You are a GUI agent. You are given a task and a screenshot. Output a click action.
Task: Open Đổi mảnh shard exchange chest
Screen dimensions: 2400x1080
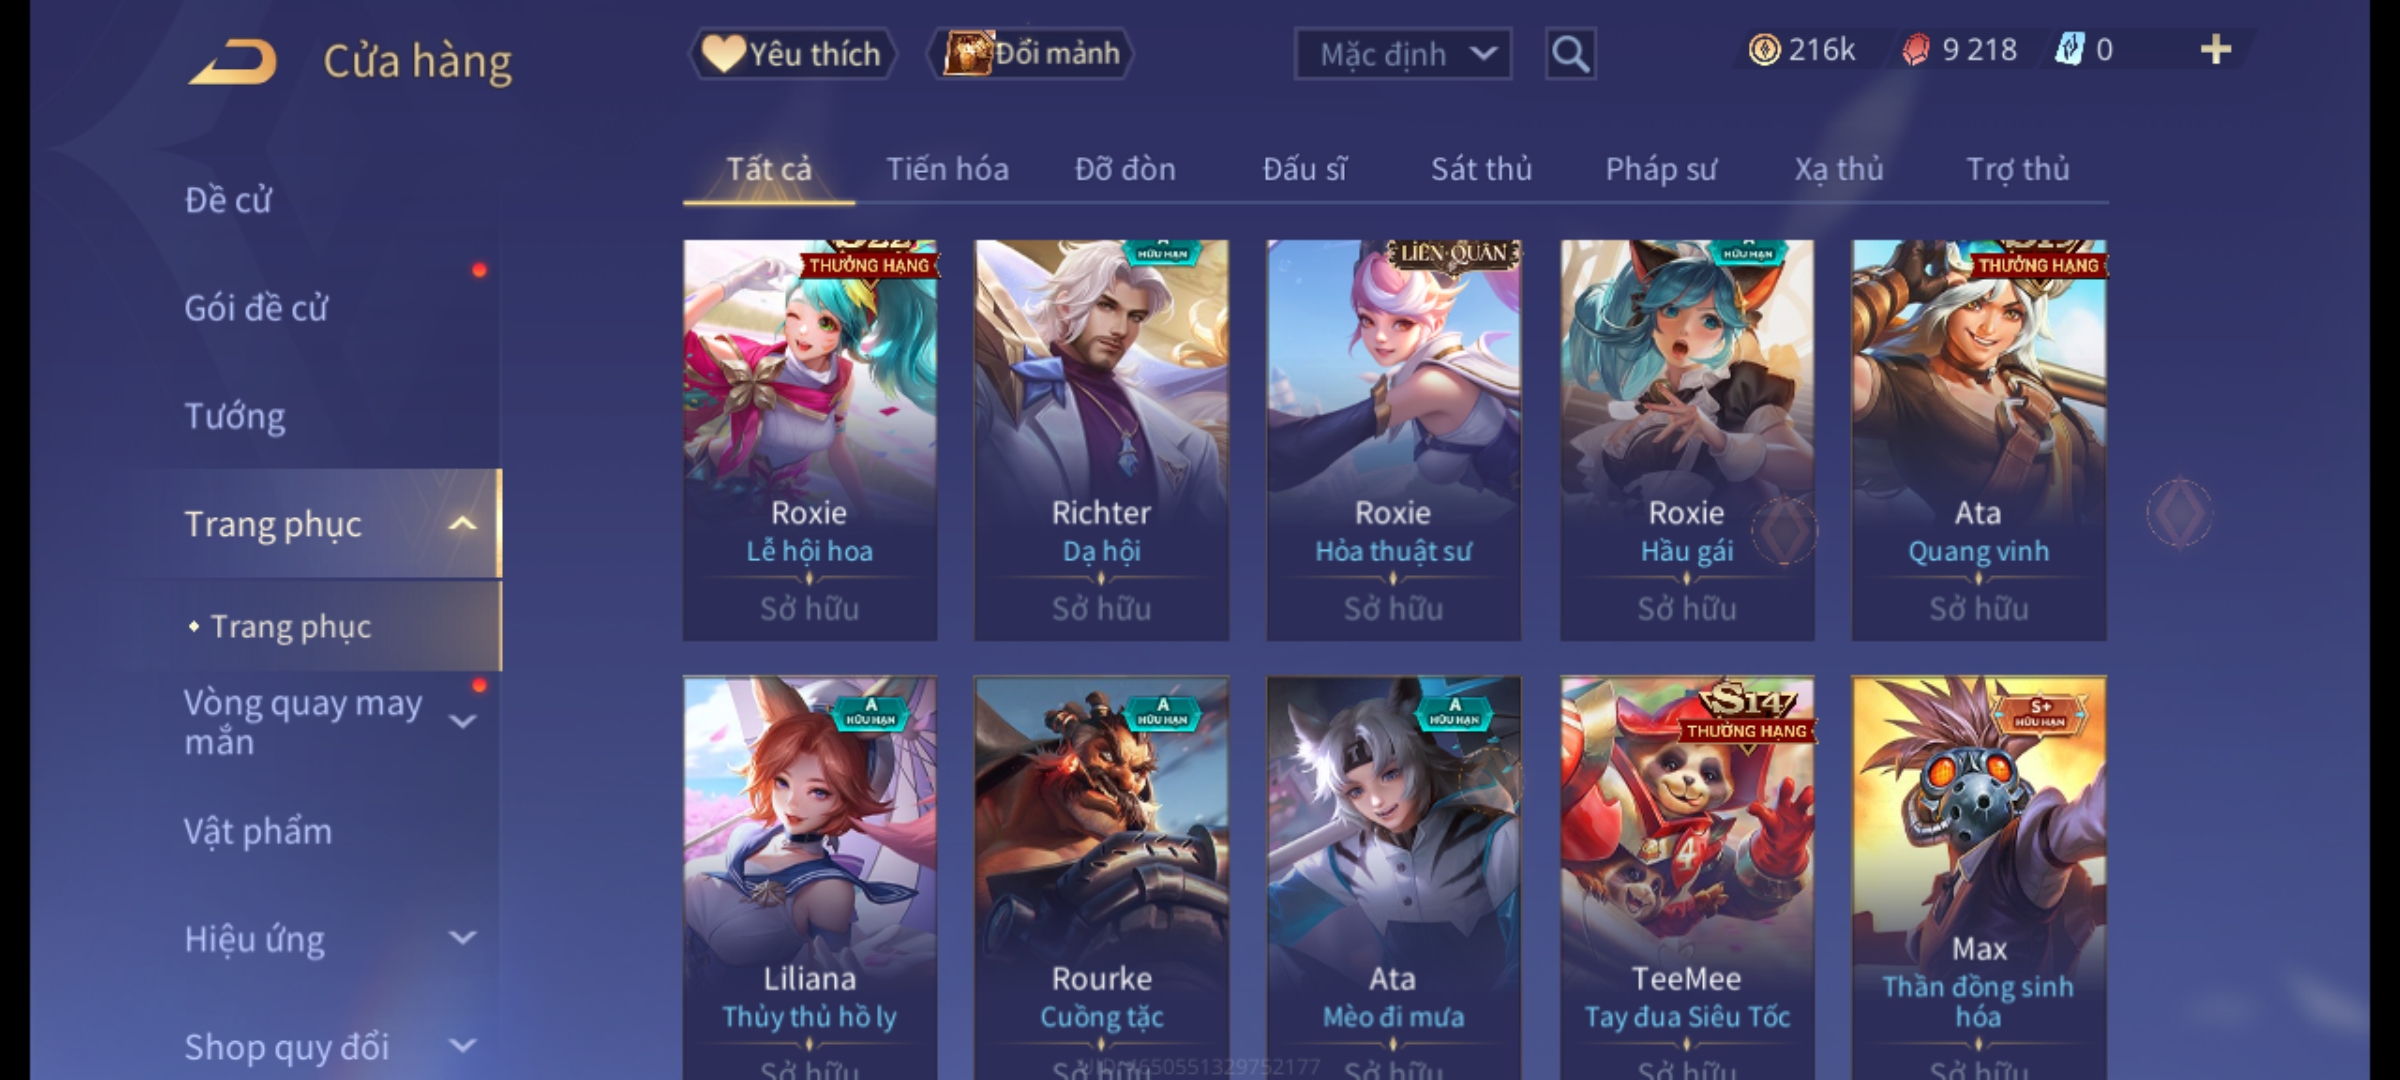[x=1030, y=54]
